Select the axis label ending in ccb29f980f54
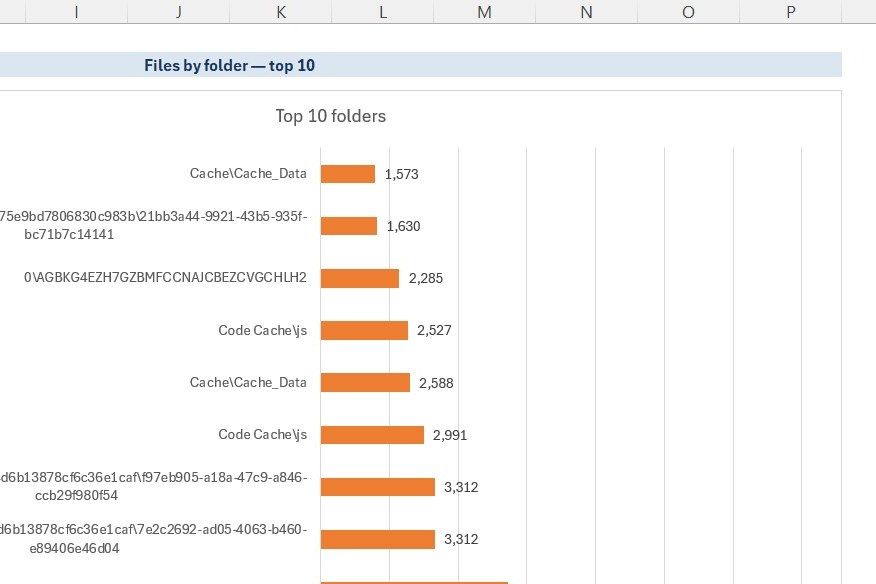 pyautogui.click(x=153, y=486)
